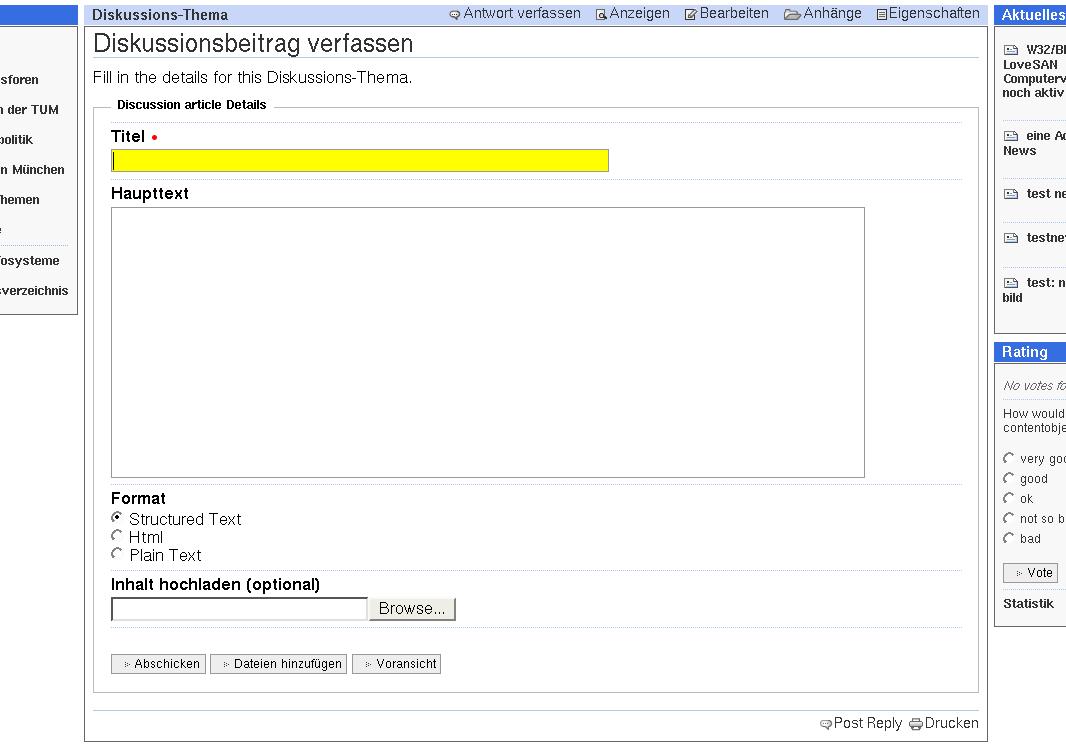The height and width of the screenshot is (752, 1066).
Task: Click the Dateien hinzufügen button
Action: click(x=279, y=664)
